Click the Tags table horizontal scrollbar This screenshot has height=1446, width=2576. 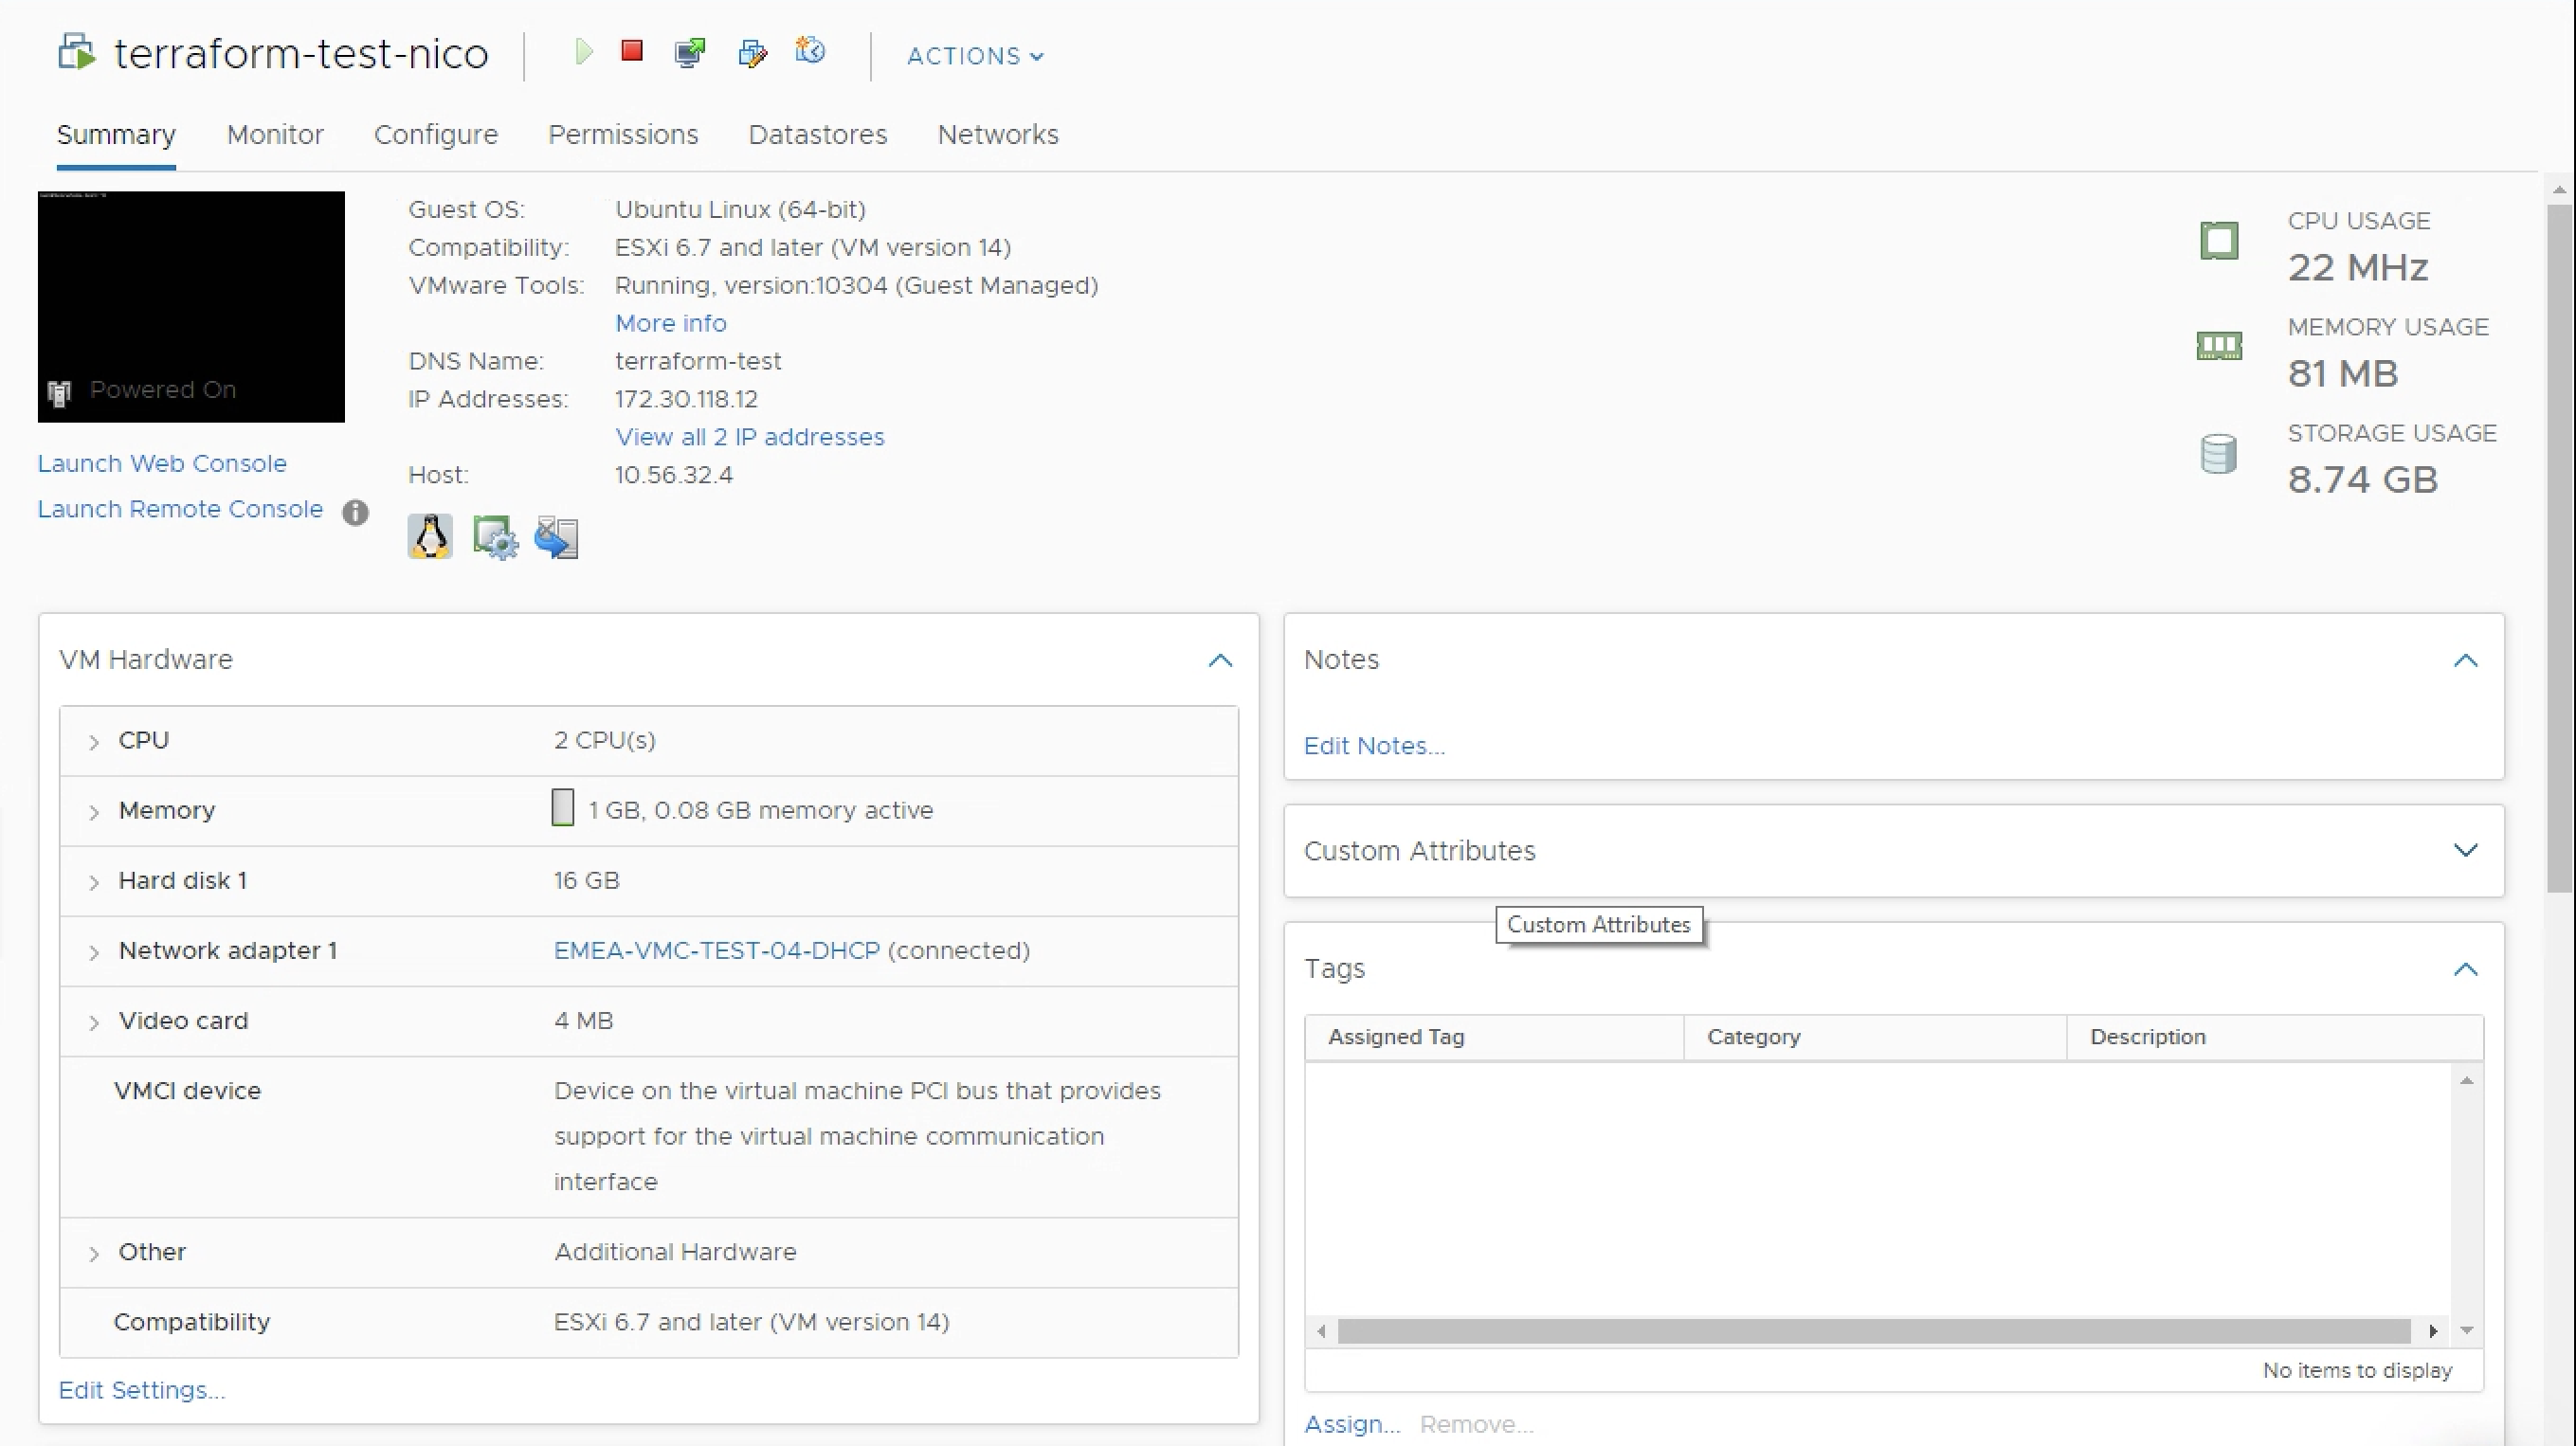coord(1874,1331)
